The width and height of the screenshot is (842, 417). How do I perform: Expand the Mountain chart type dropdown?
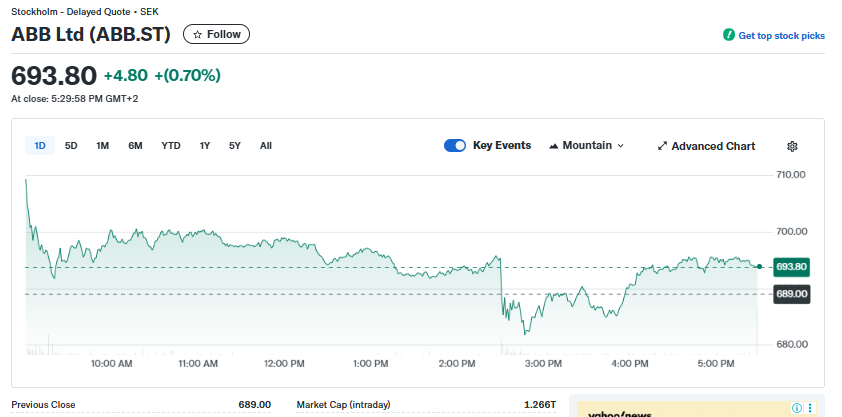click(586, 146)
